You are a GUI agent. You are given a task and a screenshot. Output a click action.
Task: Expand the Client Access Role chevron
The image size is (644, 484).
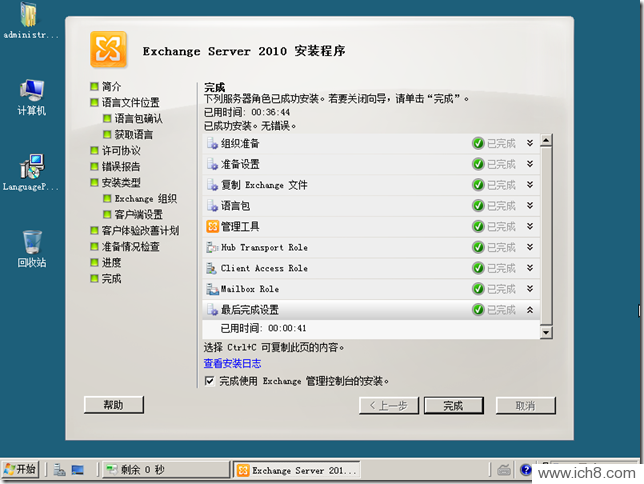point(530,268)
